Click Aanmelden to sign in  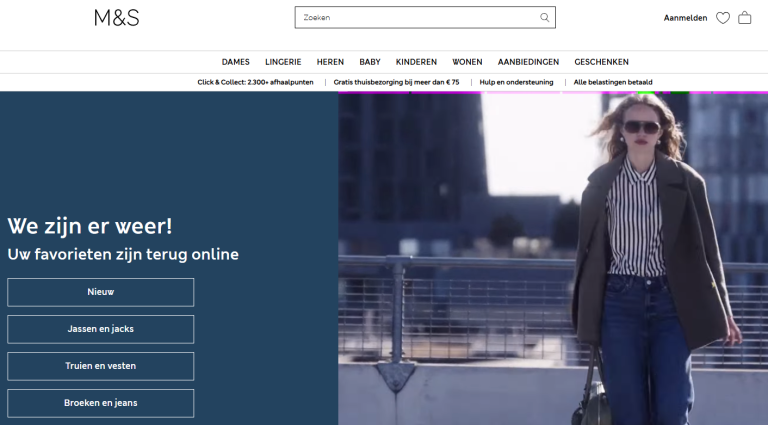click(685, 18)
